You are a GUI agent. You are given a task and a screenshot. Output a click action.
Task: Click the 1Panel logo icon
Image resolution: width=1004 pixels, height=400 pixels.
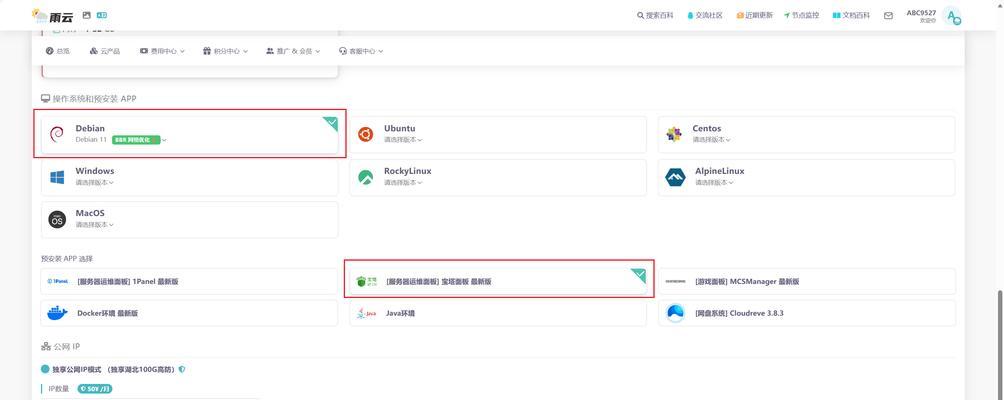coord(58,282)
